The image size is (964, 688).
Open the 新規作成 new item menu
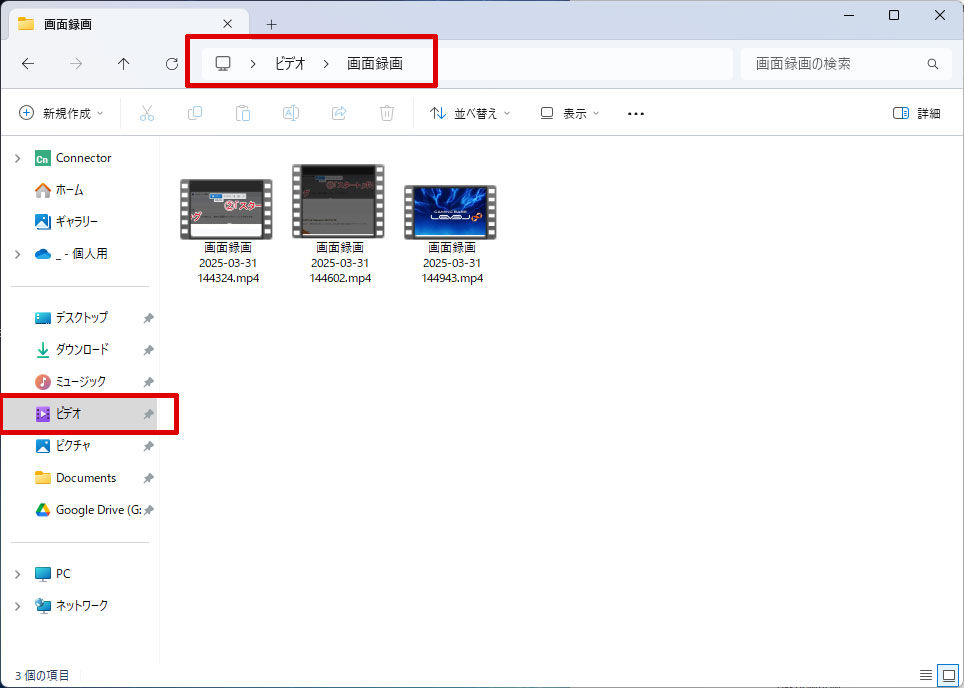(60, 113)
